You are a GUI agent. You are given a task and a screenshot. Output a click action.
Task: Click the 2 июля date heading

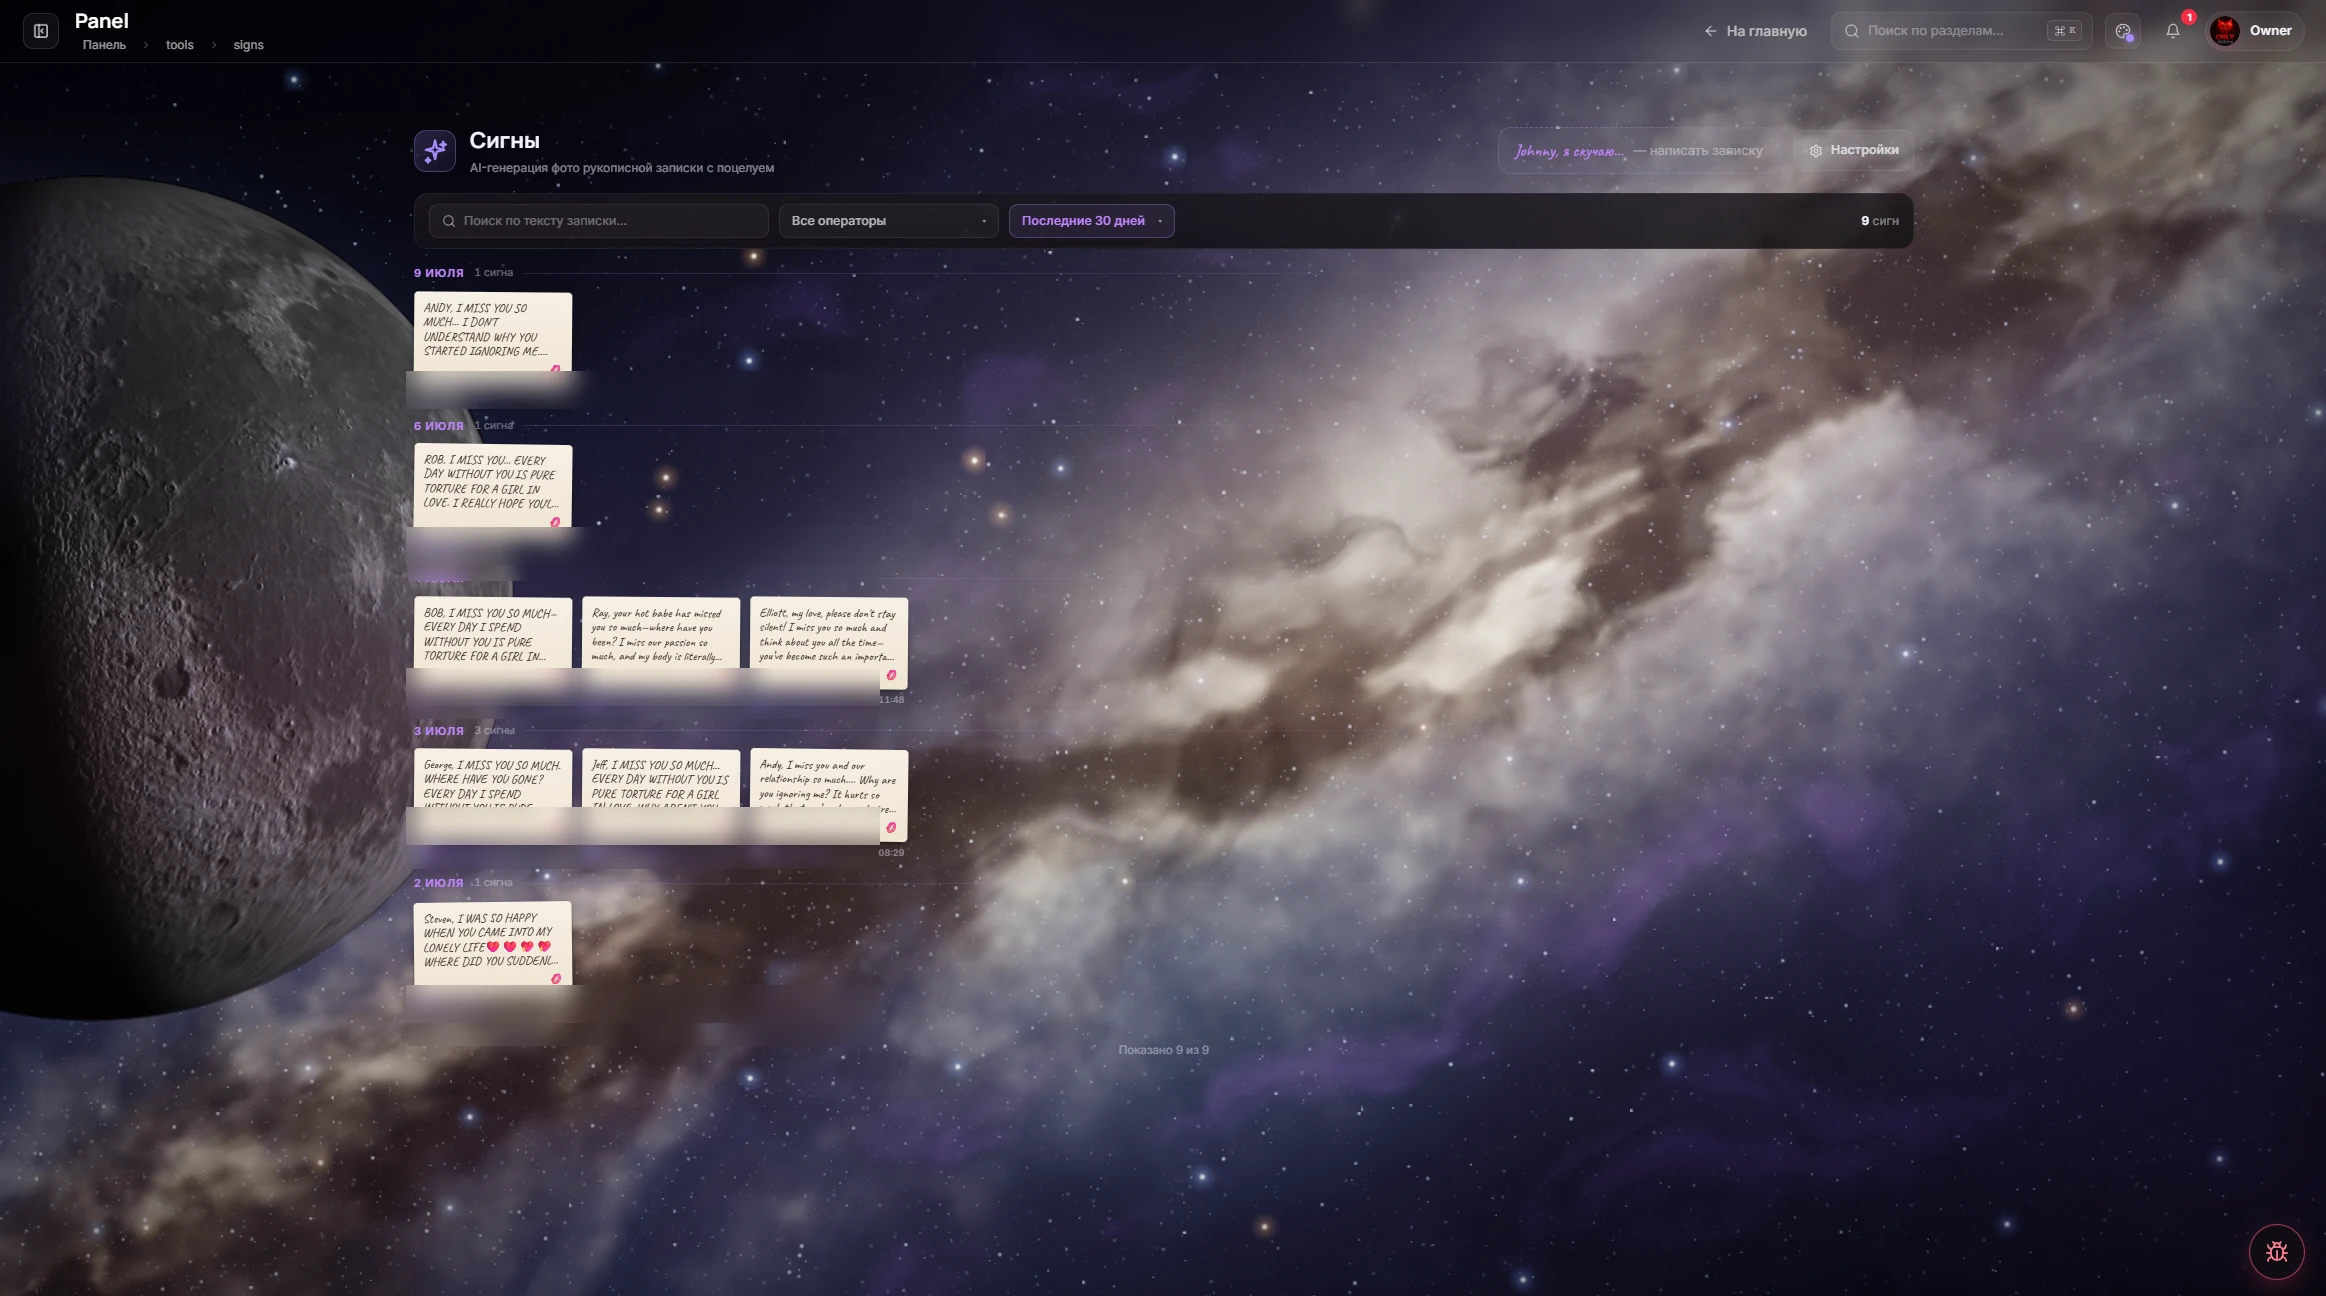click(439, 883)
